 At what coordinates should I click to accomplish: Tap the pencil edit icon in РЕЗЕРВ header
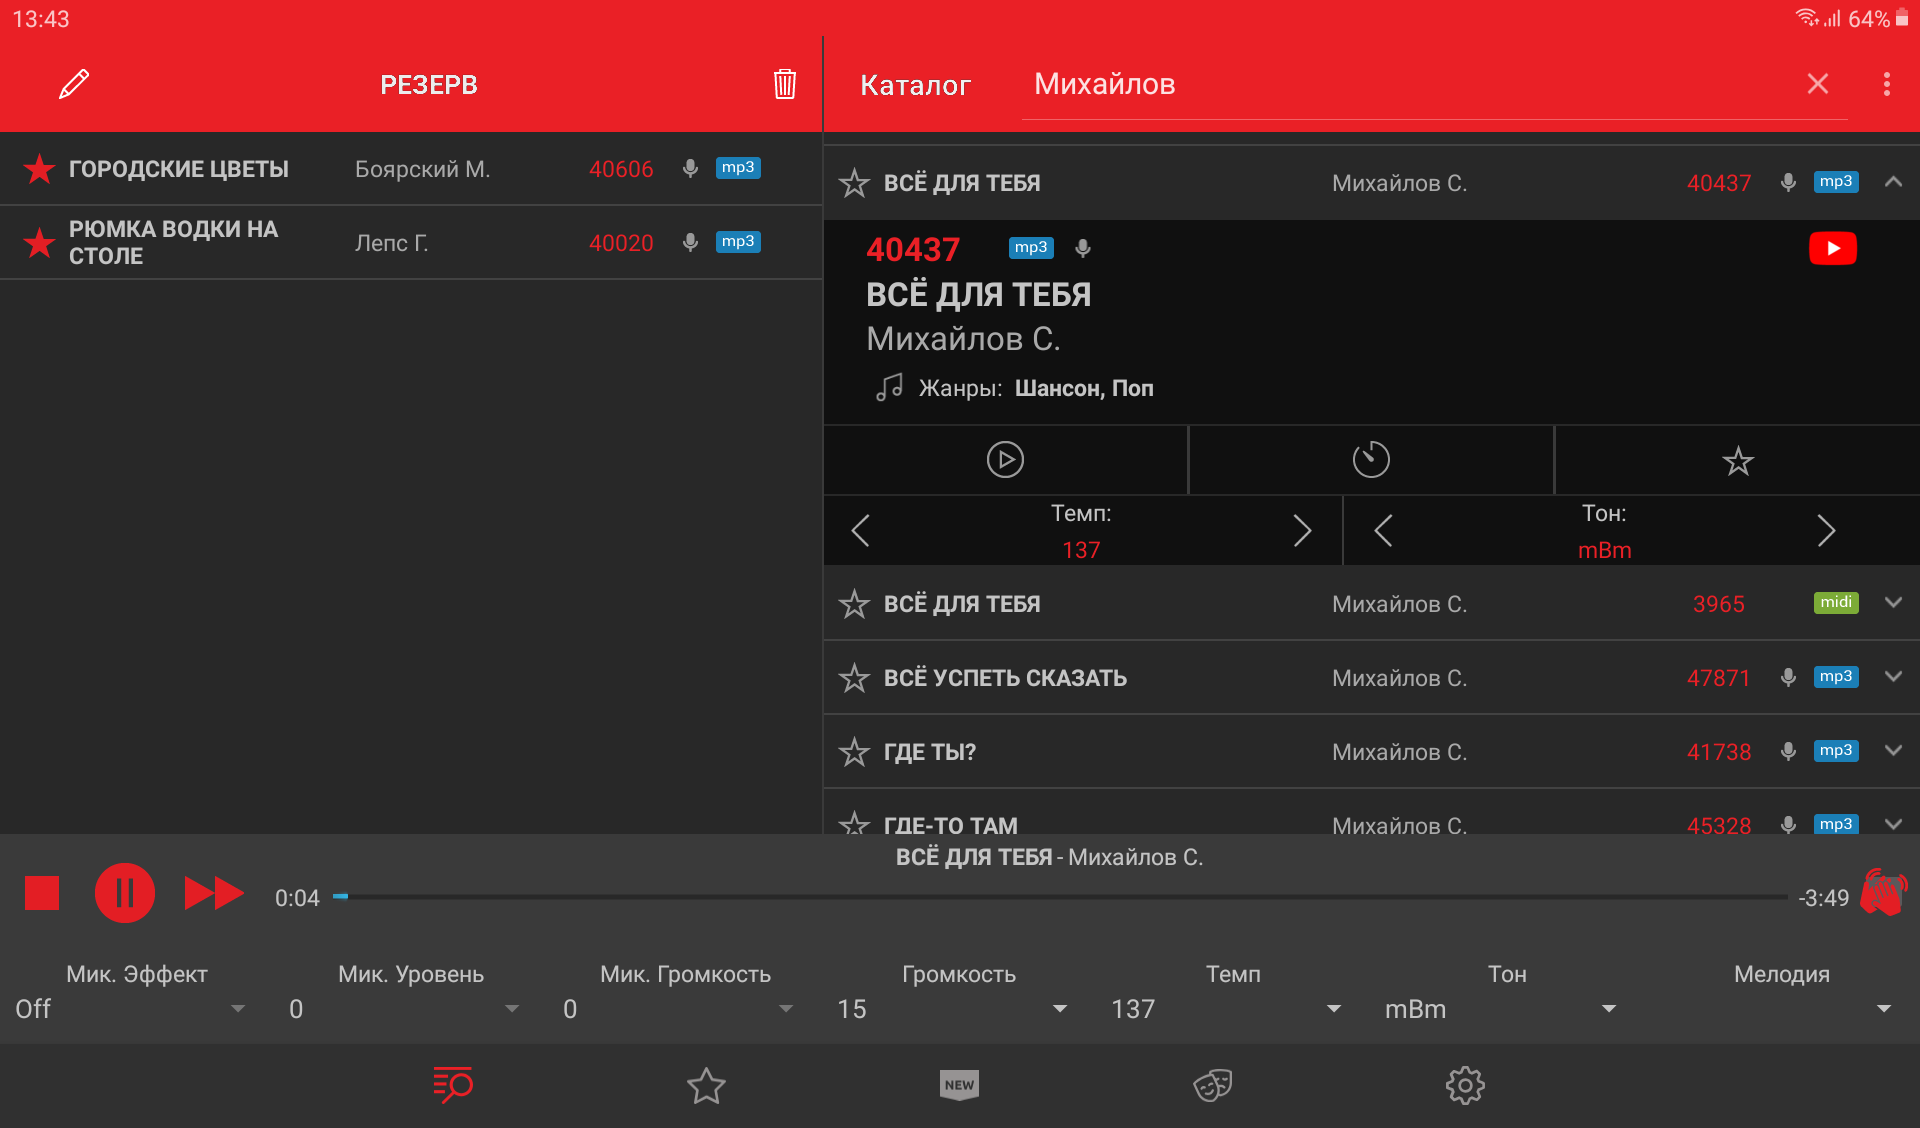coord(74,84)
